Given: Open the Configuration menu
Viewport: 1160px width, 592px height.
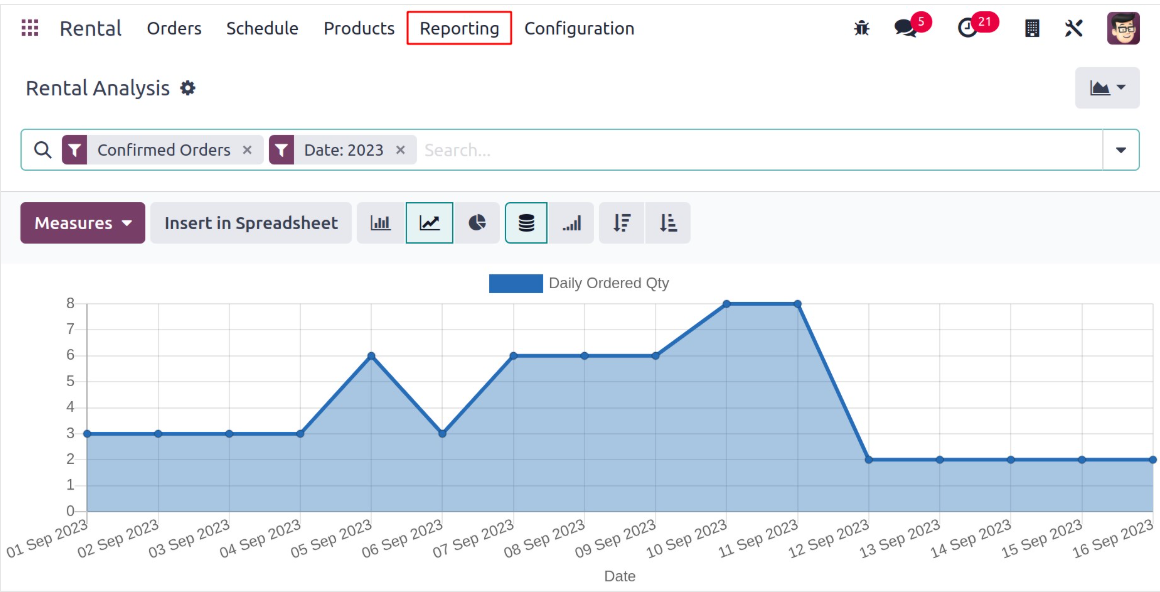Looking at the screenshot, I should 579,28.
